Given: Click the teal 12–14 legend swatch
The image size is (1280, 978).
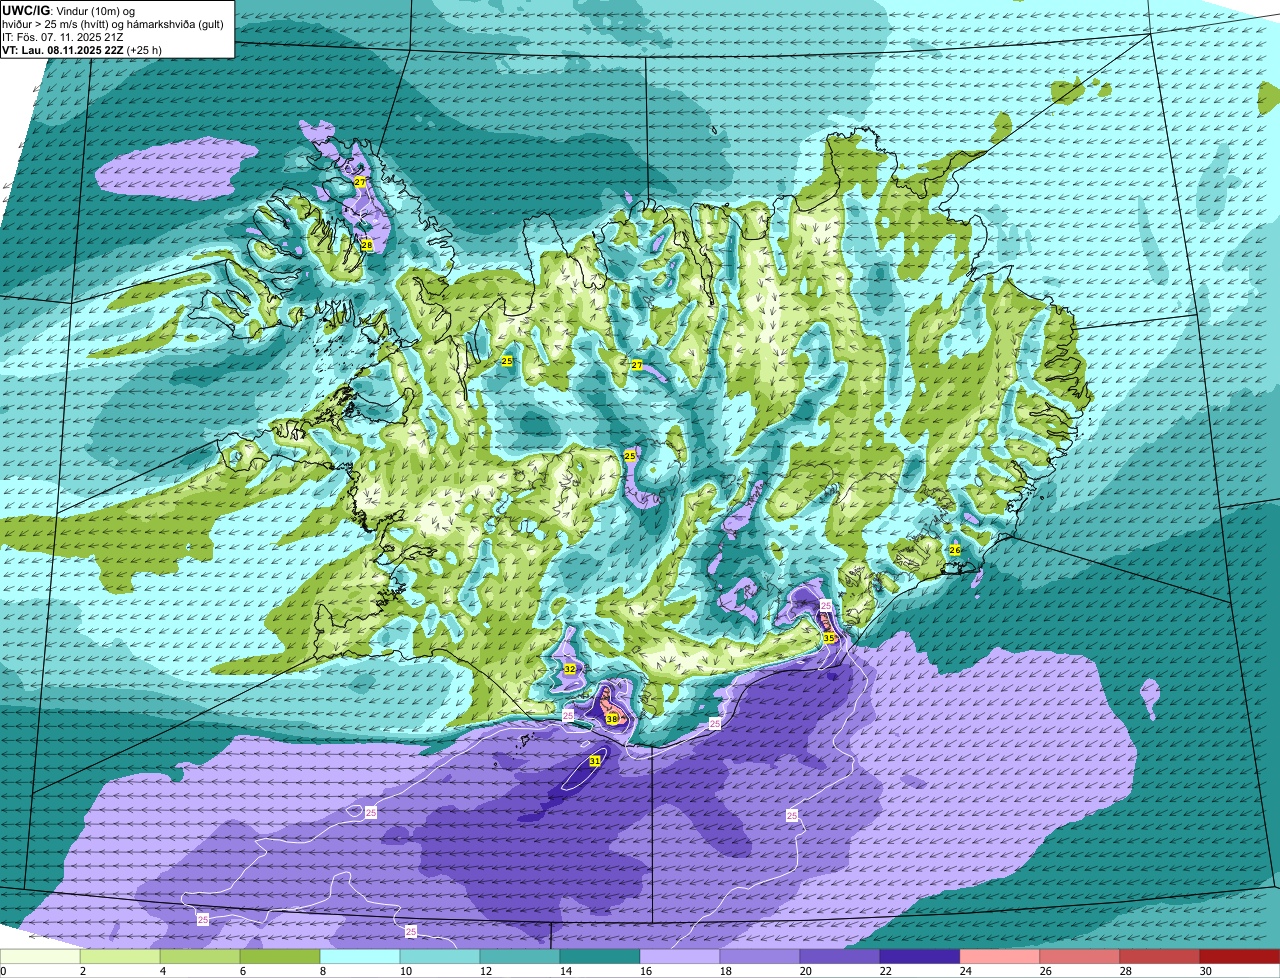Looking at the screenshot, I should tap(521, 957).
